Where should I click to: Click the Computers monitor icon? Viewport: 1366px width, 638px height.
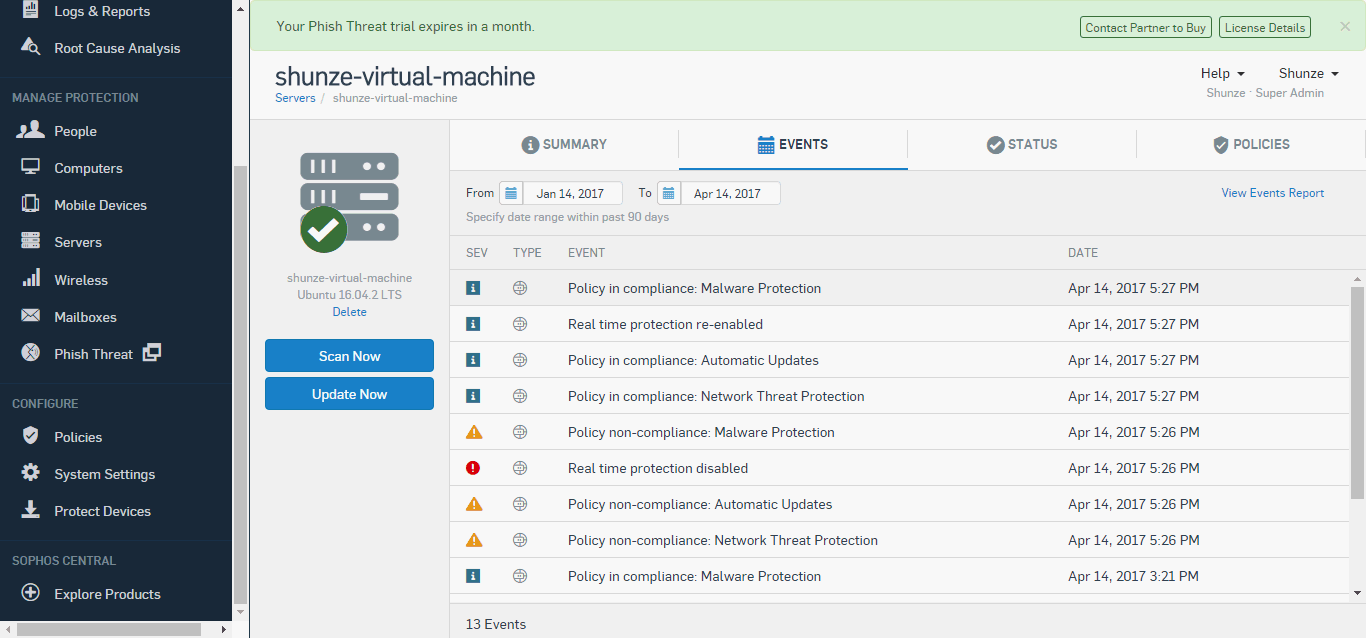[31, 168]
